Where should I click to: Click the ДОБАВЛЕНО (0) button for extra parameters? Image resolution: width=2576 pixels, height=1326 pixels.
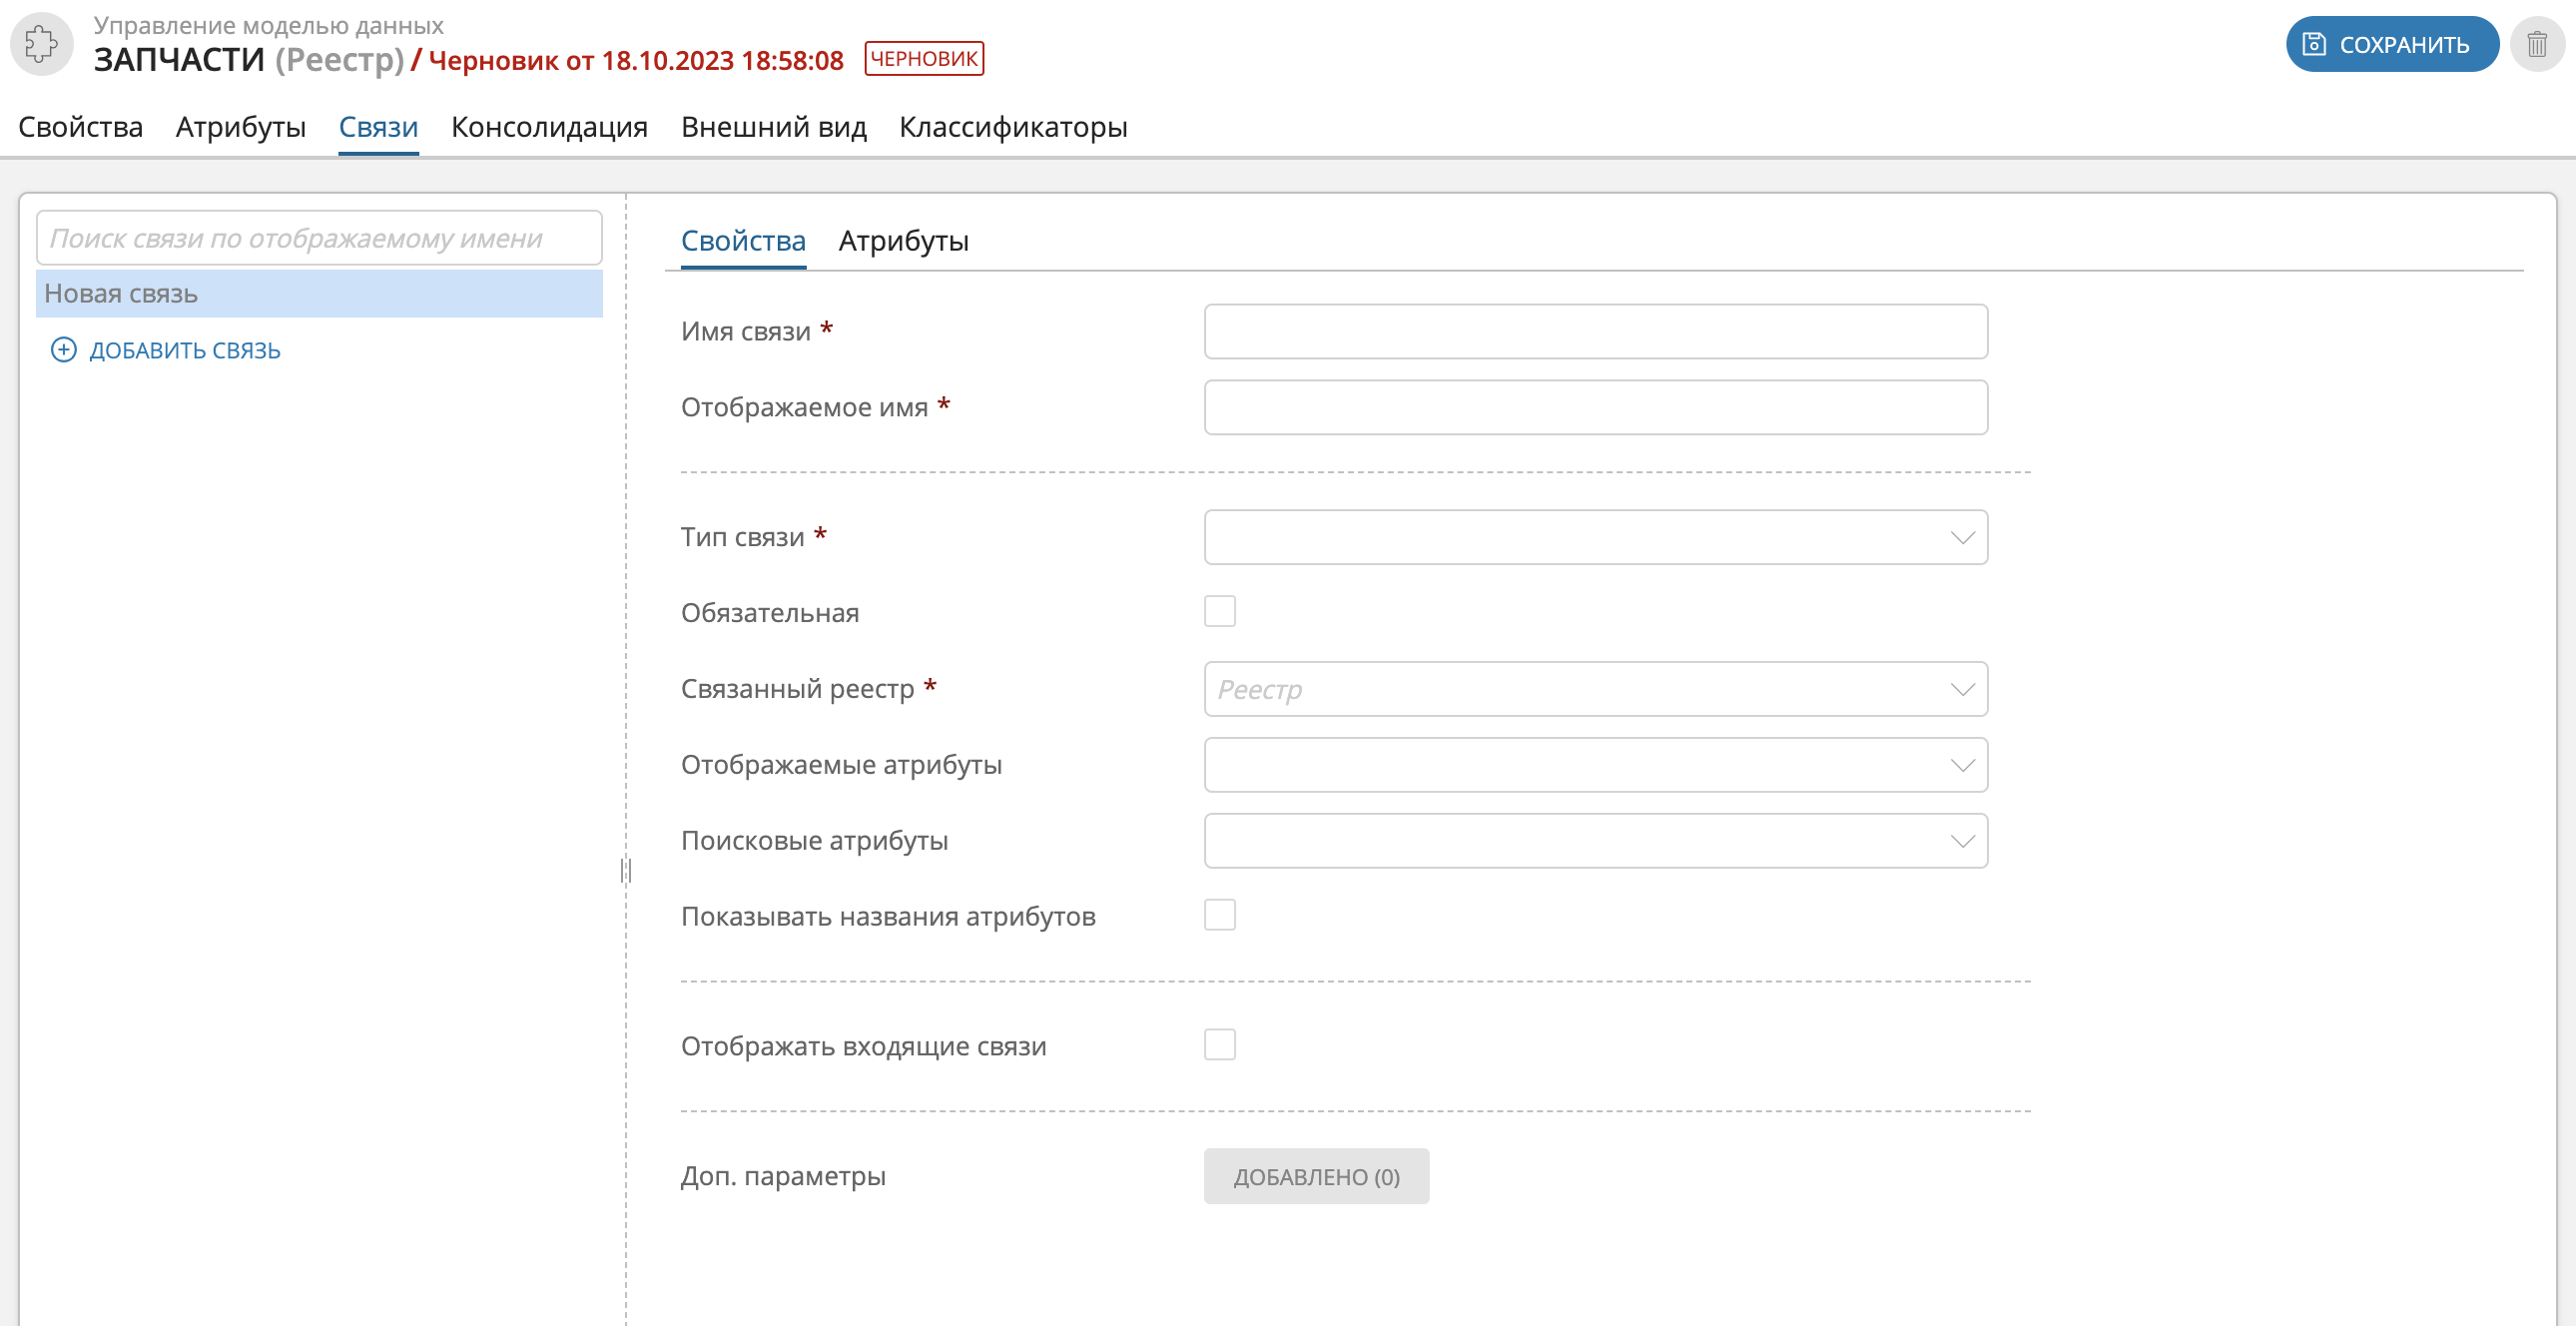[1317, 1174]
